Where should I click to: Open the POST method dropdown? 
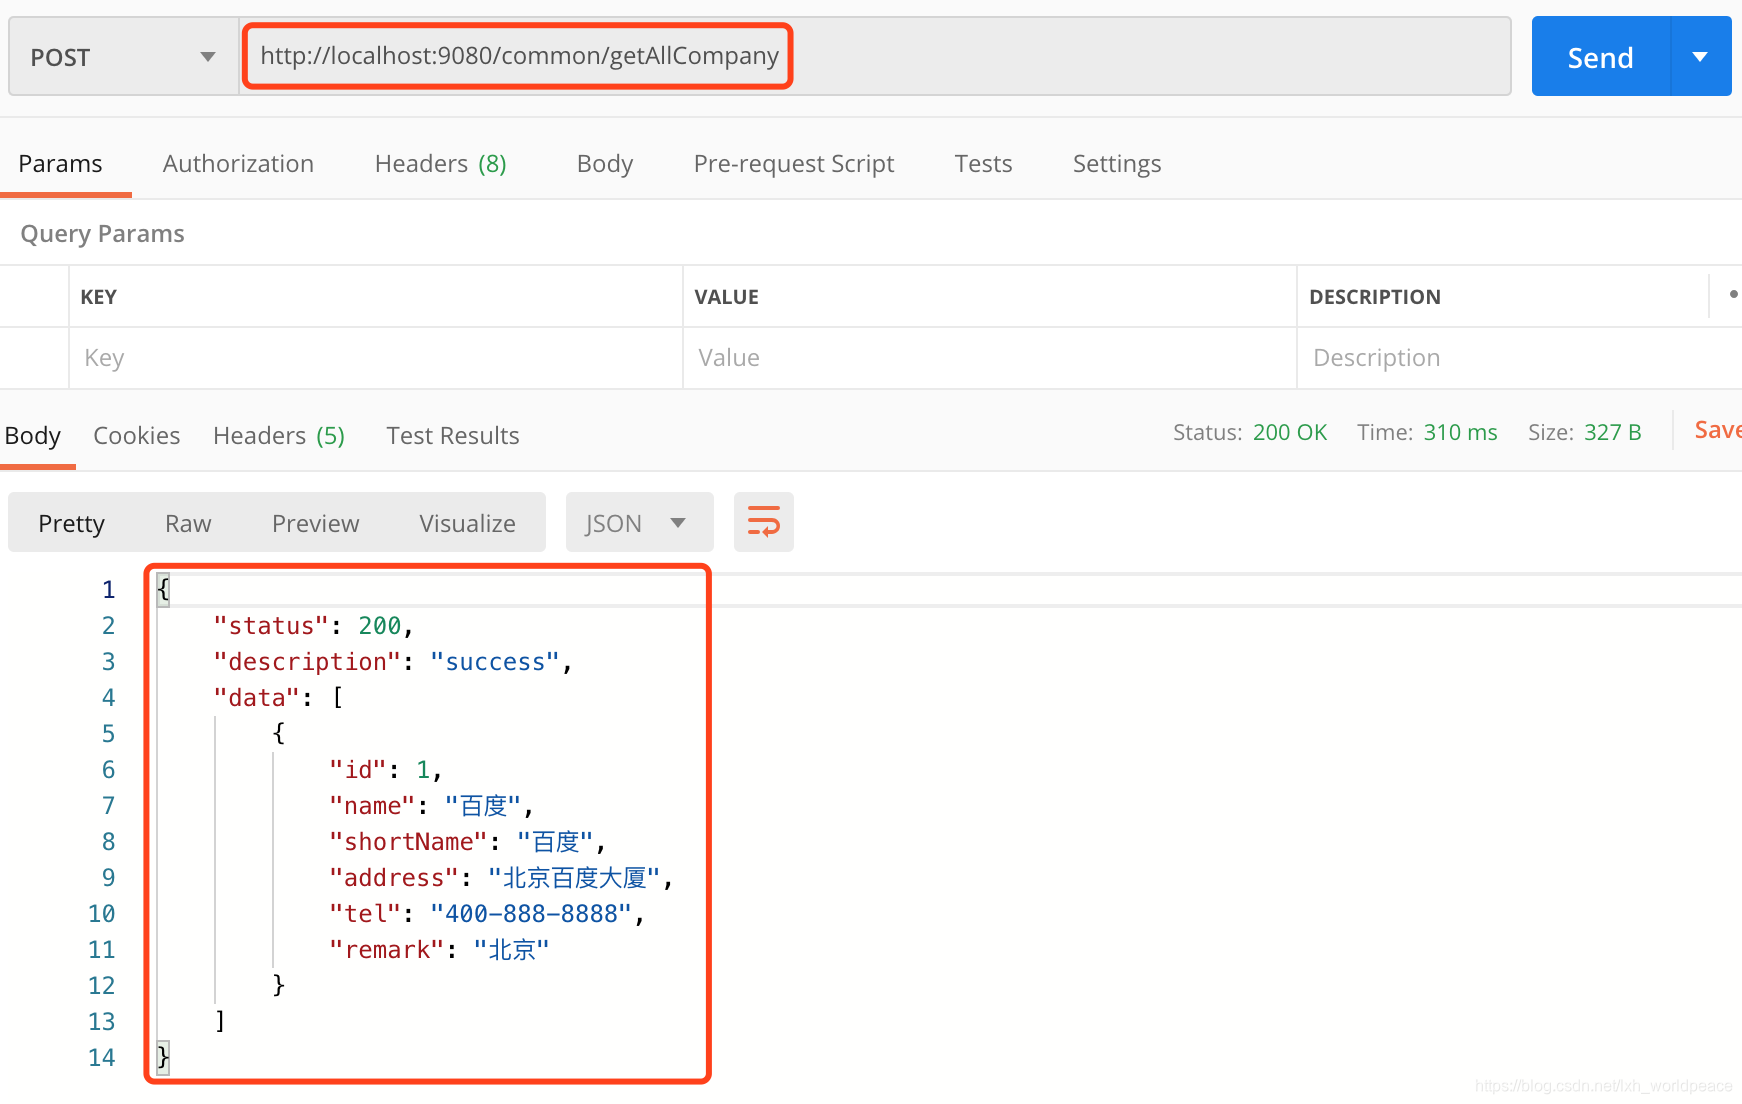tap(123, 57)
